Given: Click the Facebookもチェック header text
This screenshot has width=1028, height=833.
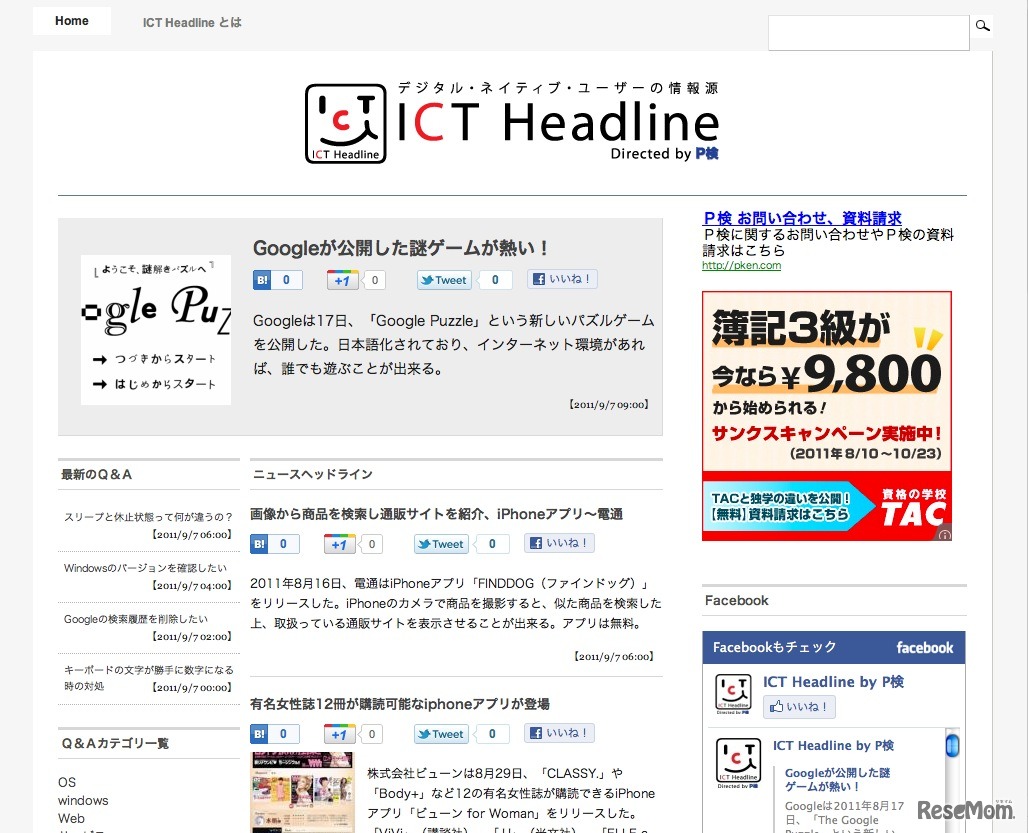Looking at the screenshot, I should pyautogui.click(x=775, y=647).
